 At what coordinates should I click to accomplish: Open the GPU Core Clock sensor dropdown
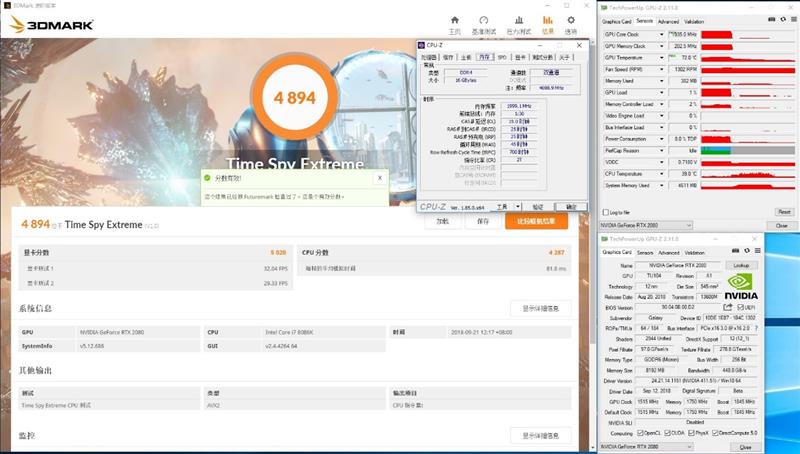click(x=662, y=35)
